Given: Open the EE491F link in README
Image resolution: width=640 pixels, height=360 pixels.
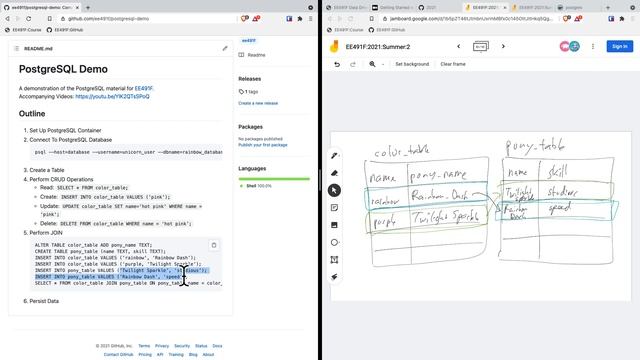Looking at the screenshot, I should (x=144, y=88).
